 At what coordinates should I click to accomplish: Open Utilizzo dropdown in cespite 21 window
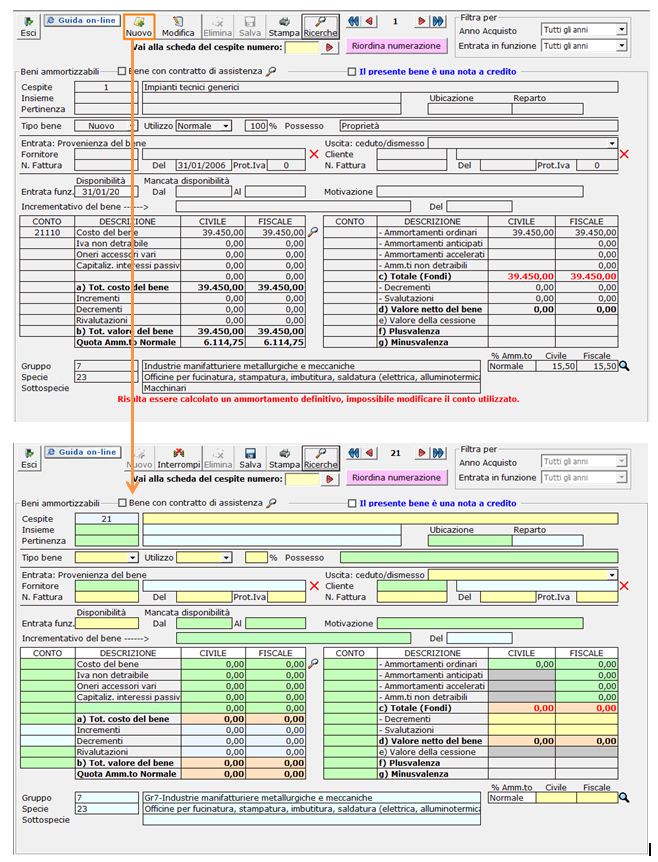pos(226,557)
